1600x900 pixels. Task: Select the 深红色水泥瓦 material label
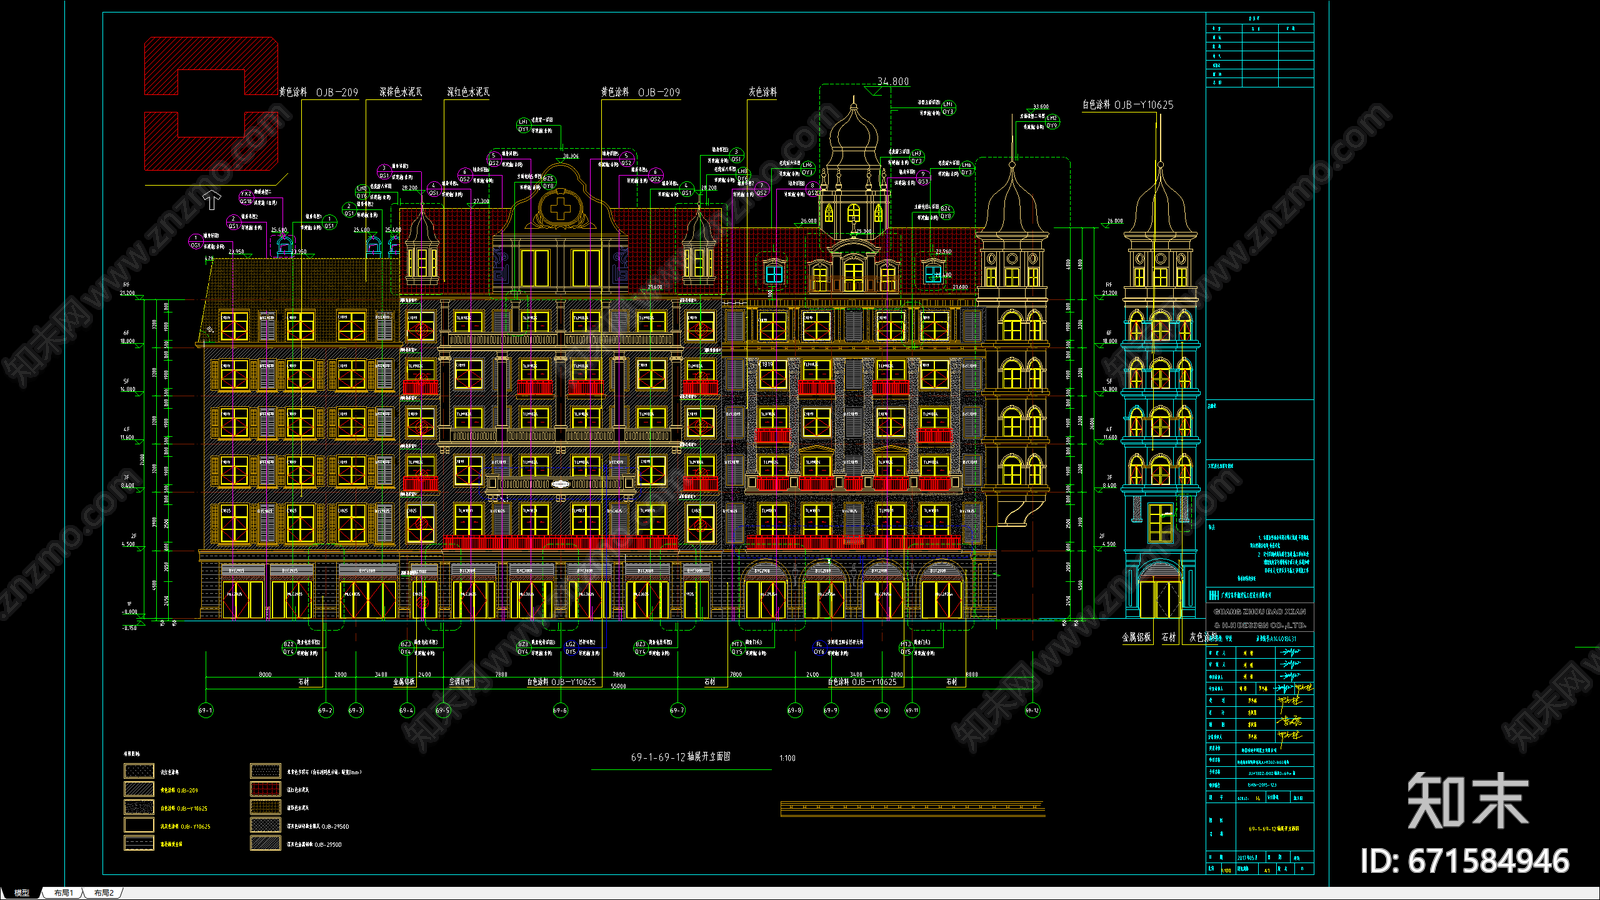(x=468, y=92)
